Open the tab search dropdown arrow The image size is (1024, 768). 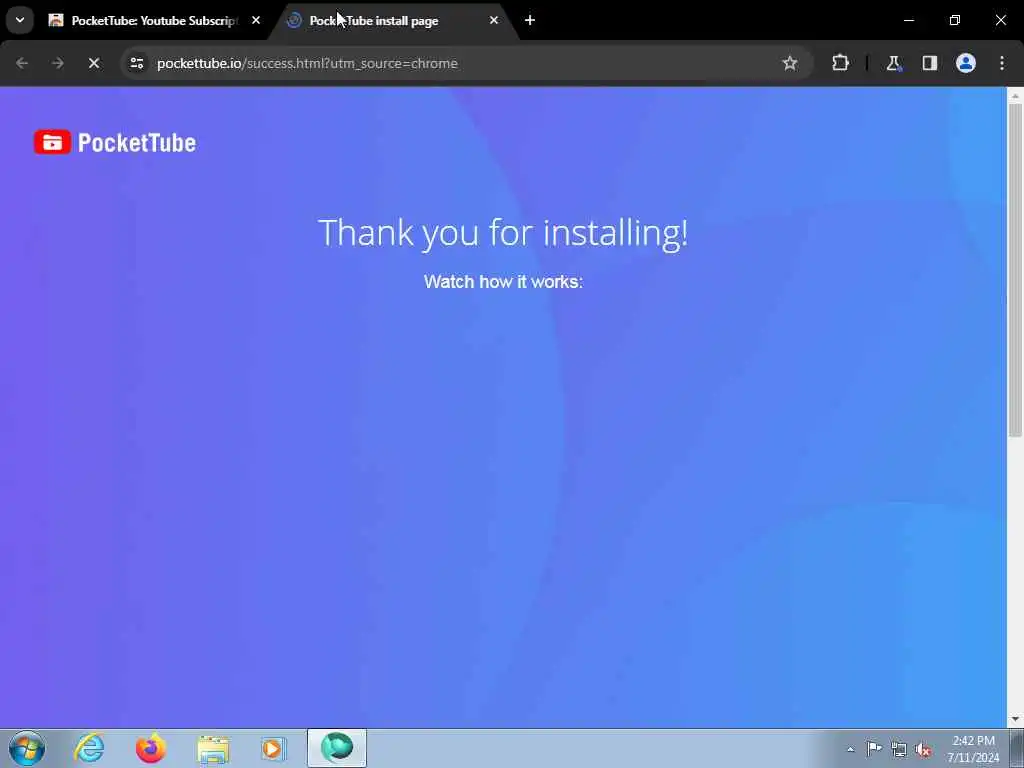coord(20,20)
